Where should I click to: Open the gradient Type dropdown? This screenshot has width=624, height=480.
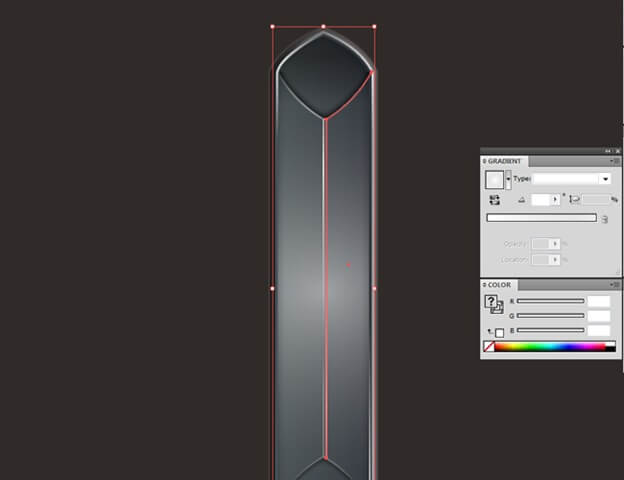[572, 179]
